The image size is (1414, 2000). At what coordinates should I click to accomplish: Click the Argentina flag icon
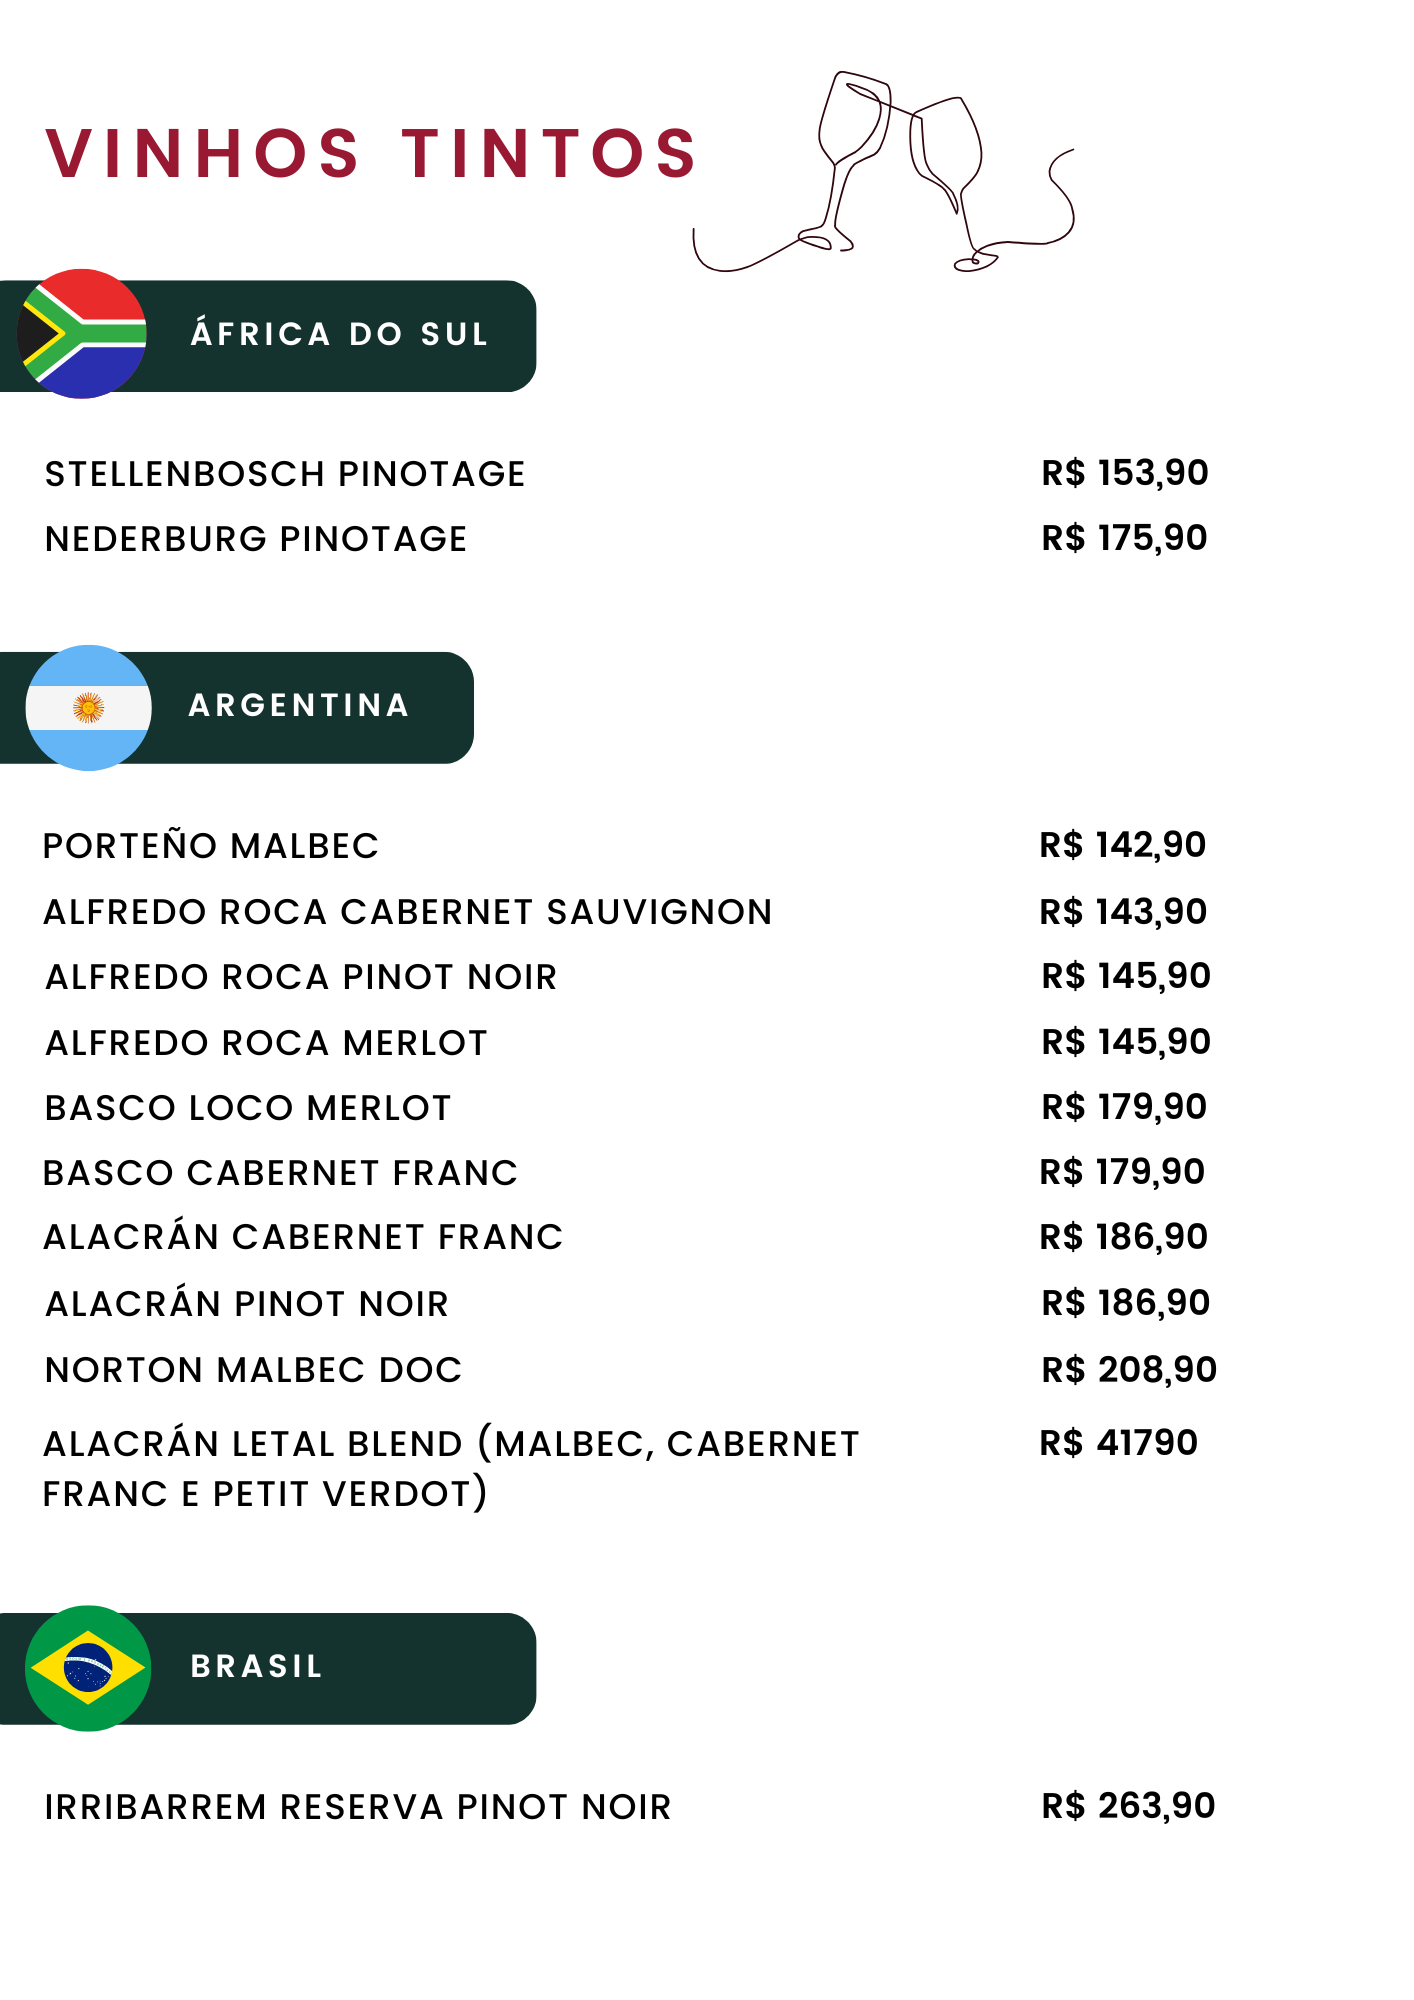point(88,708)
